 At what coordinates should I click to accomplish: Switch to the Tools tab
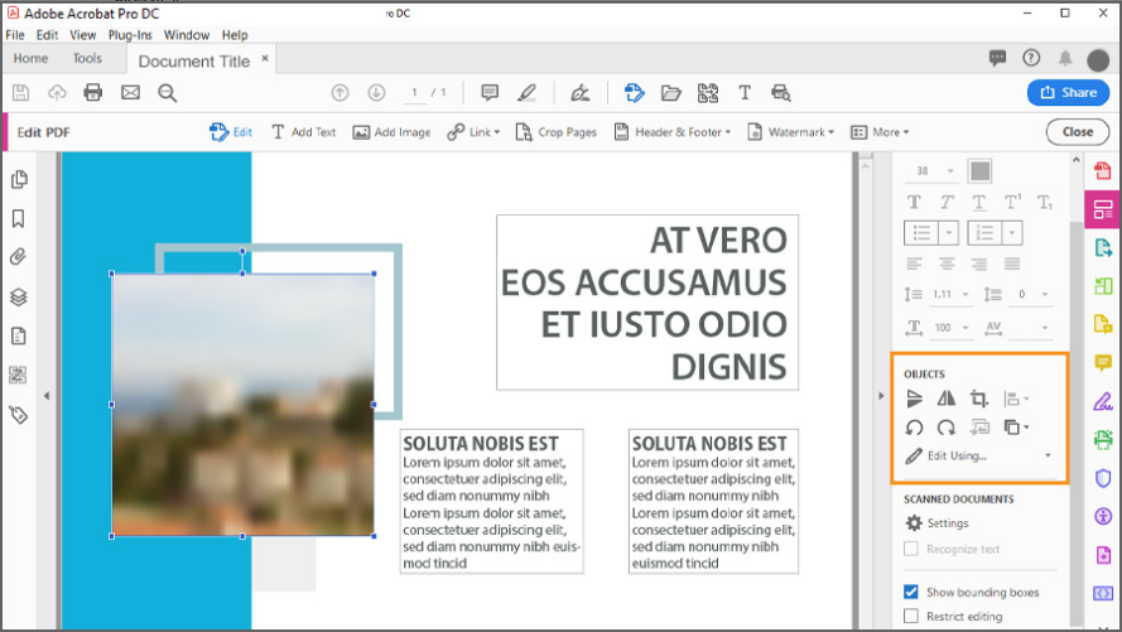point(86,58)
